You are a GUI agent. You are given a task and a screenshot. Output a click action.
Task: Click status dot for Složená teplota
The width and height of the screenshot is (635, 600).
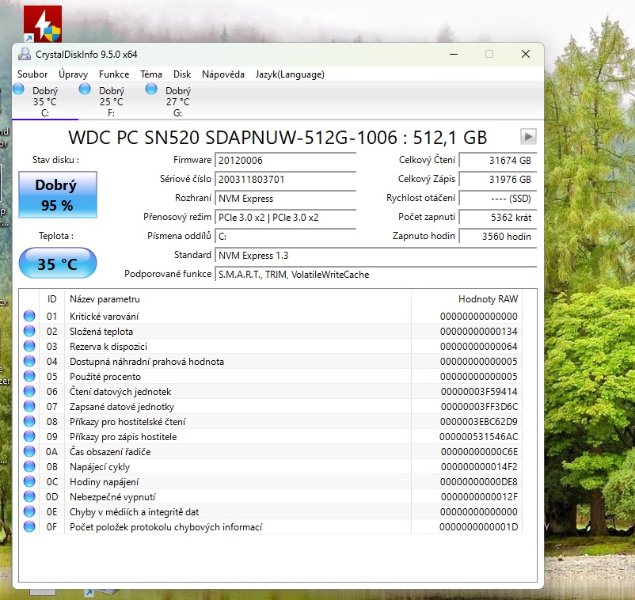[x=29, y=331]
